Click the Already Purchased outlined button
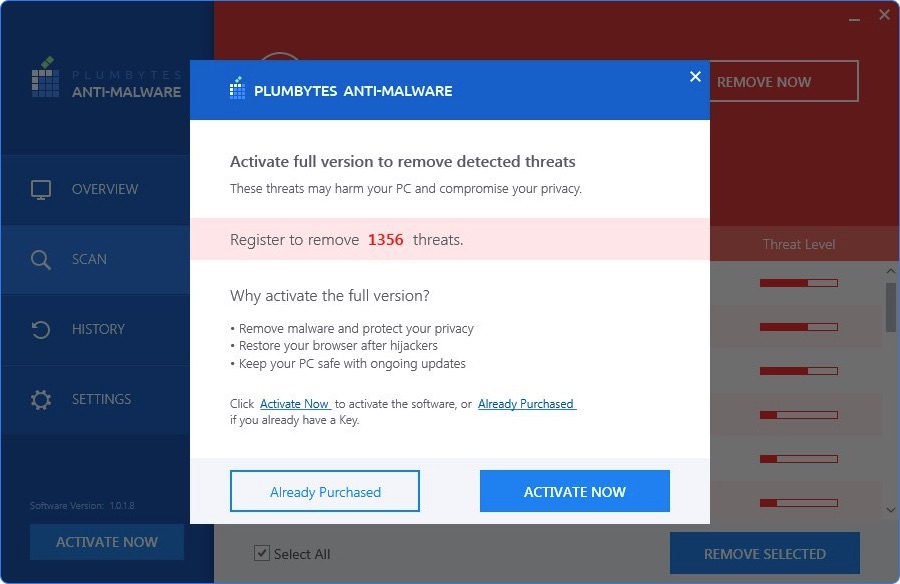This screenshot has height=584, width=900. pos(325,491)
